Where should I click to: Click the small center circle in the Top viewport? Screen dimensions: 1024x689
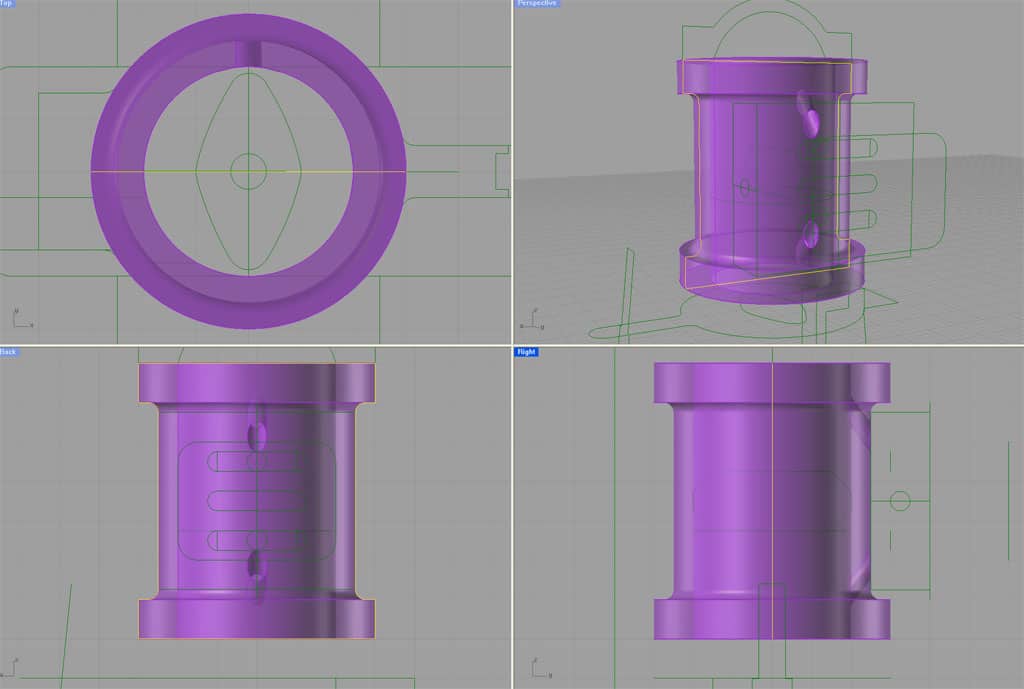(248, 170)
